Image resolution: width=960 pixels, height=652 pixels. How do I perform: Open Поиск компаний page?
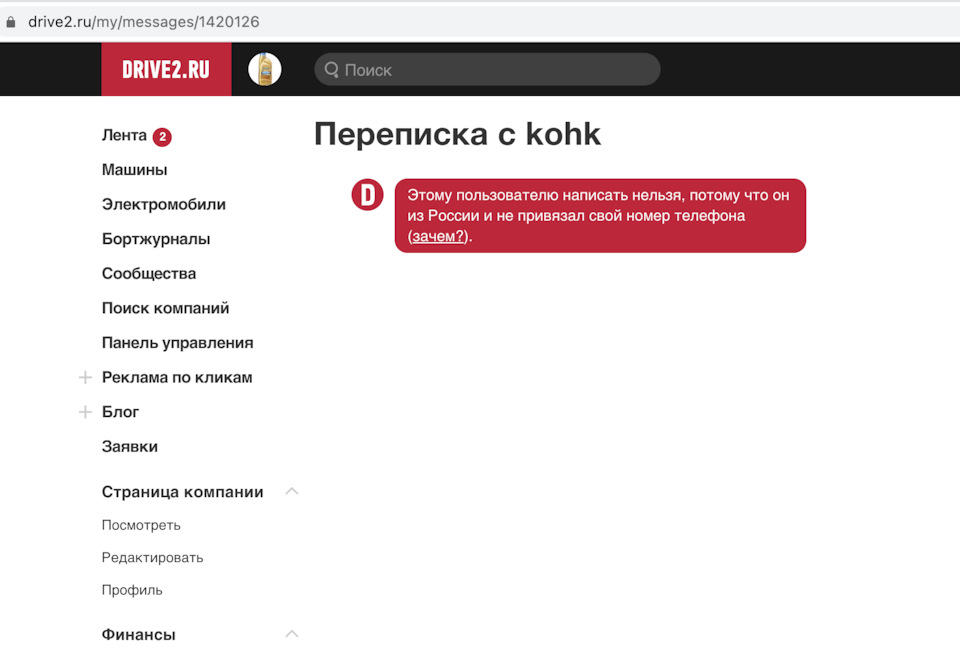pos(165,308)
